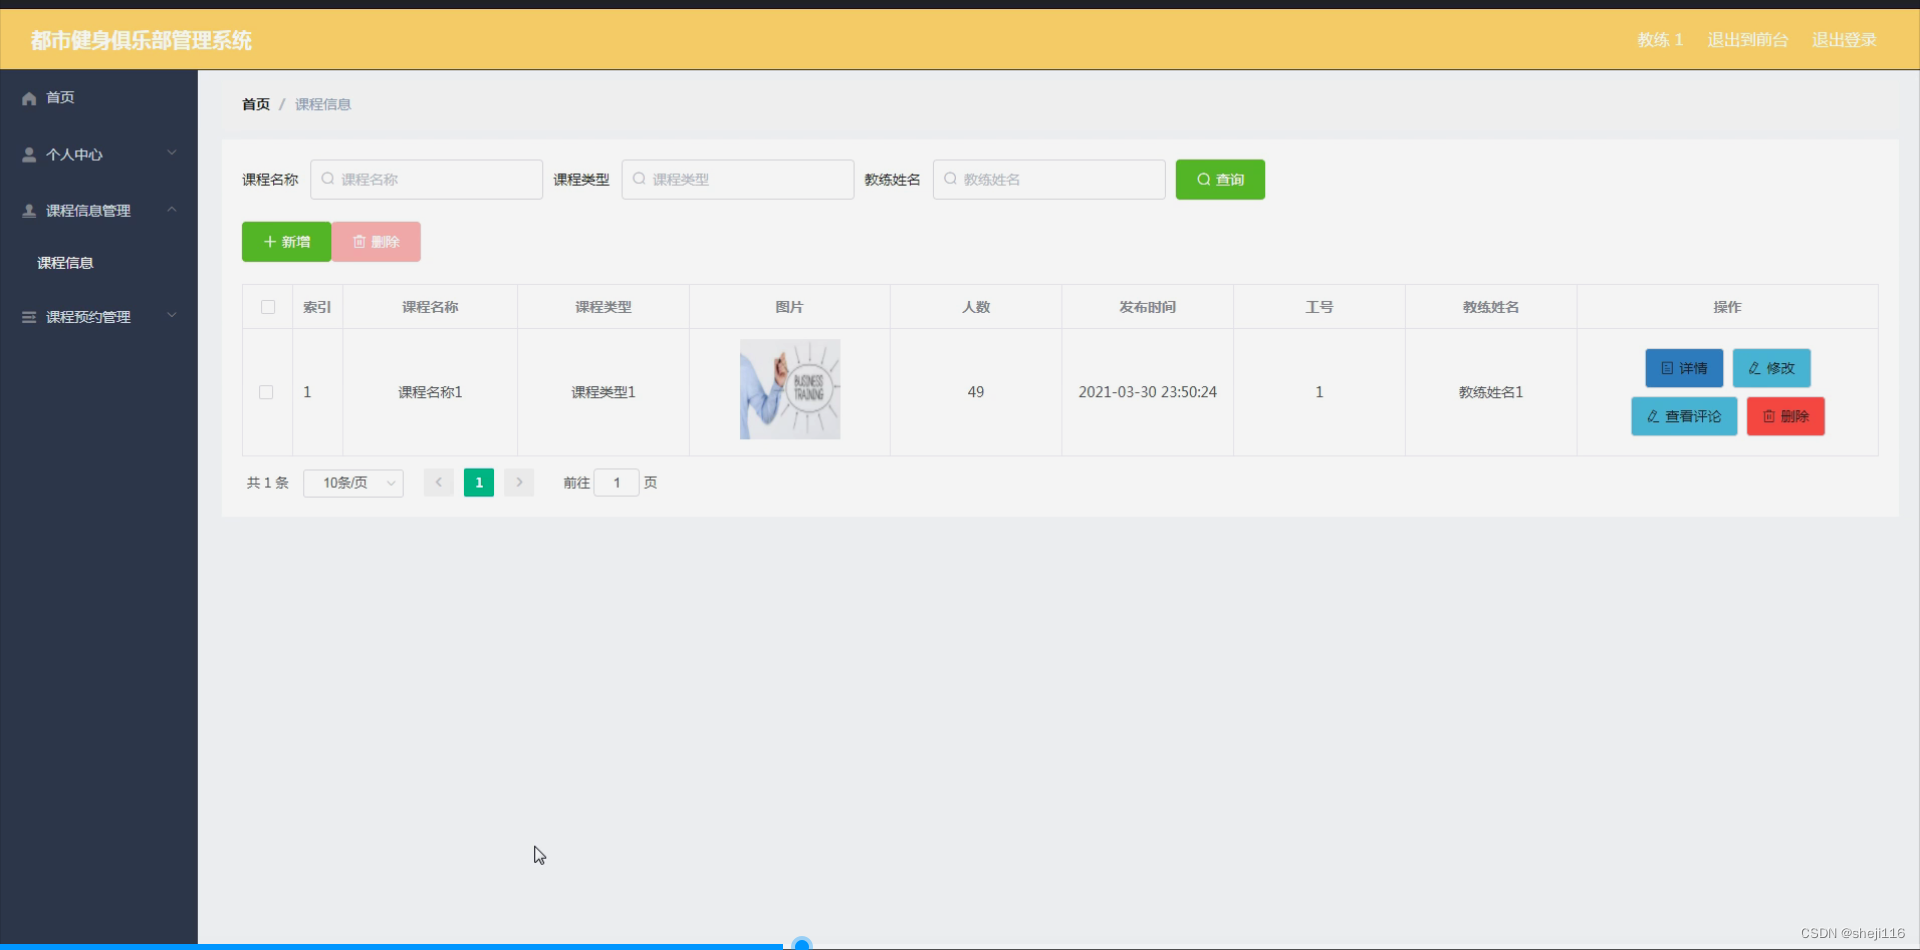The height and width of the screenshot is (950, 1920).
Task: Click the user icon next to 个人中心
Action: 28,154
